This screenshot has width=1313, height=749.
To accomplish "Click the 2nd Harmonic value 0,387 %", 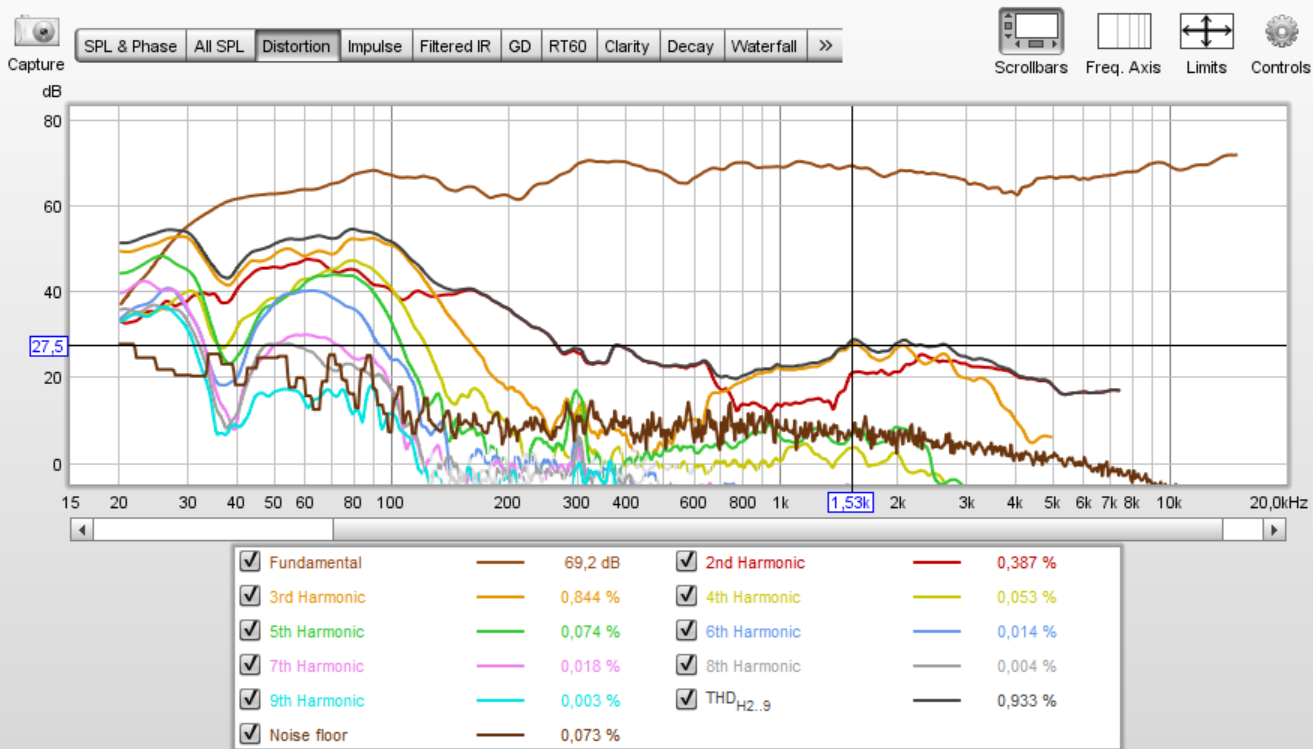I will click(1027, 563).
